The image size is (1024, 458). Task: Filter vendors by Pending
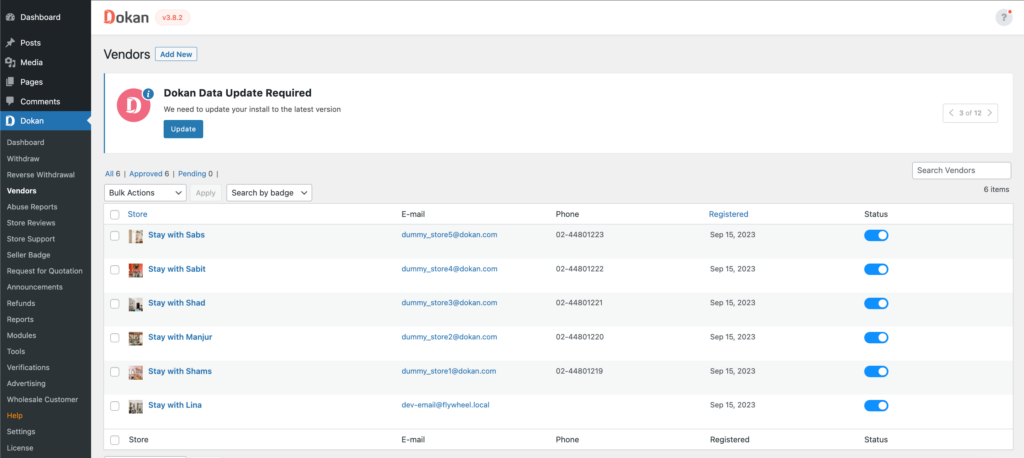pyautogui.click(x=192, y=174)
